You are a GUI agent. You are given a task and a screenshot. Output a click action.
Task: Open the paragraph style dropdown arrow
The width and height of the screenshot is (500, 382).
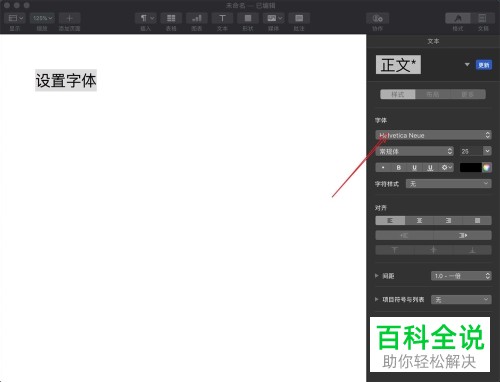[x=467, y=65]
